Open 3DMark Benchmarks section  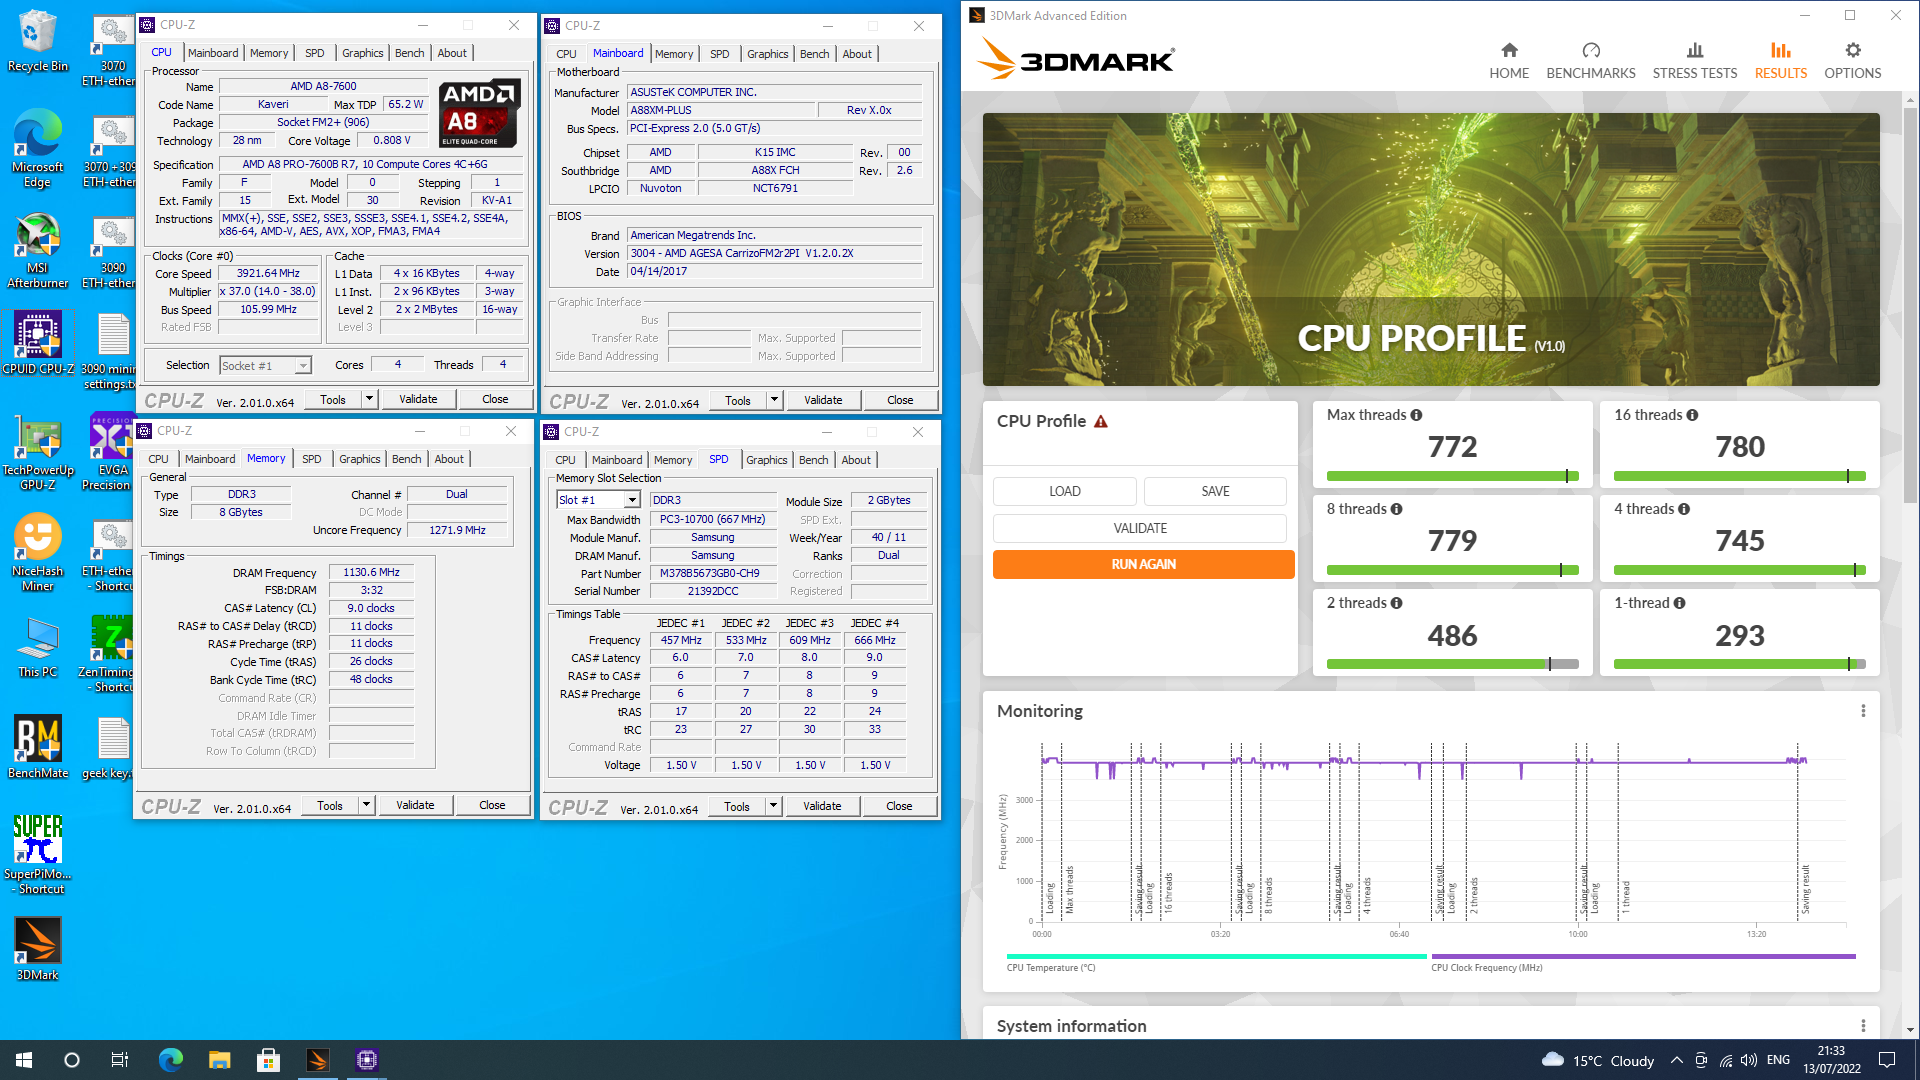pos(1591,60)
